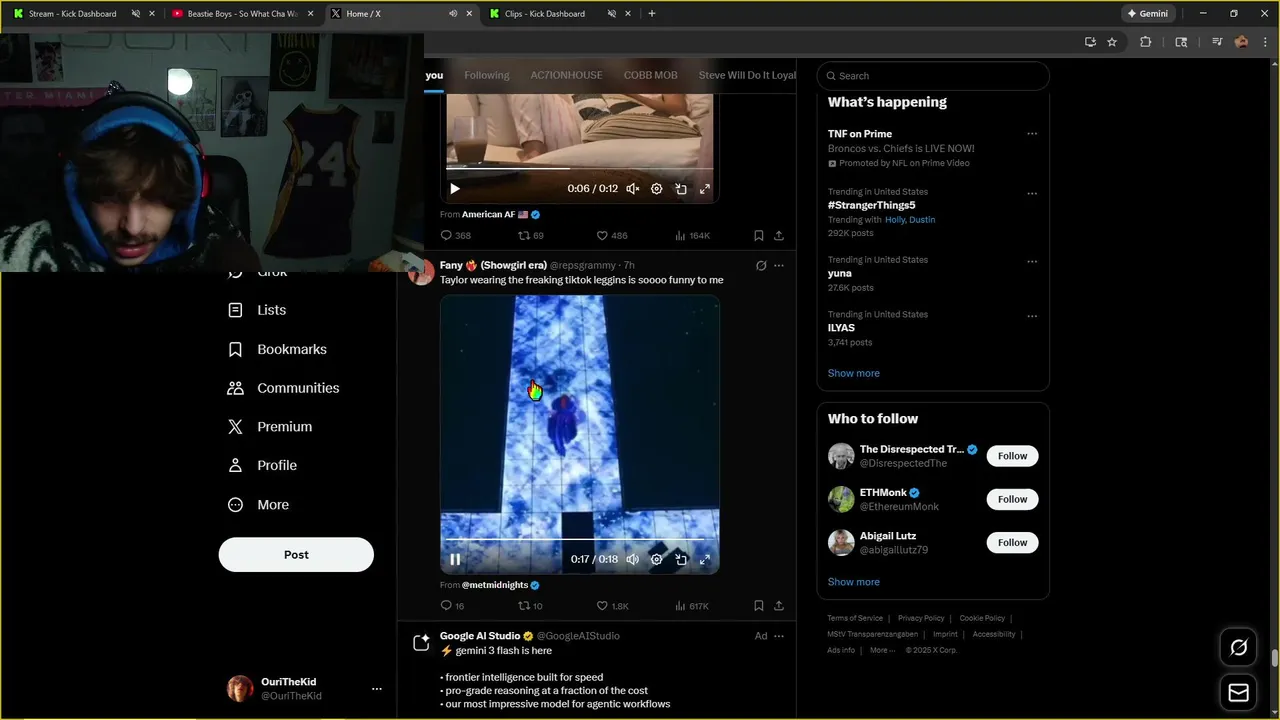This screenshot has width=1280, height=720.
Task: Open Messages floating envelope button
Action: 1238,693
